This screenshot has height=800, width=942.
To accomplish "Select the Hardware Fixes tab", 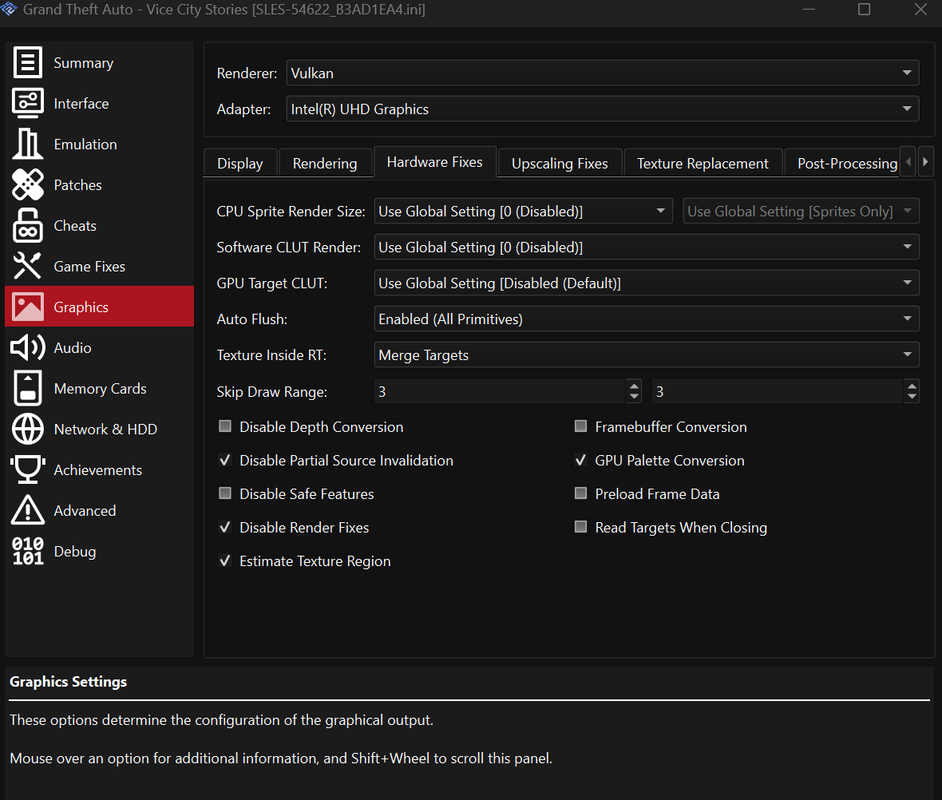I will (x=435, y=162).
